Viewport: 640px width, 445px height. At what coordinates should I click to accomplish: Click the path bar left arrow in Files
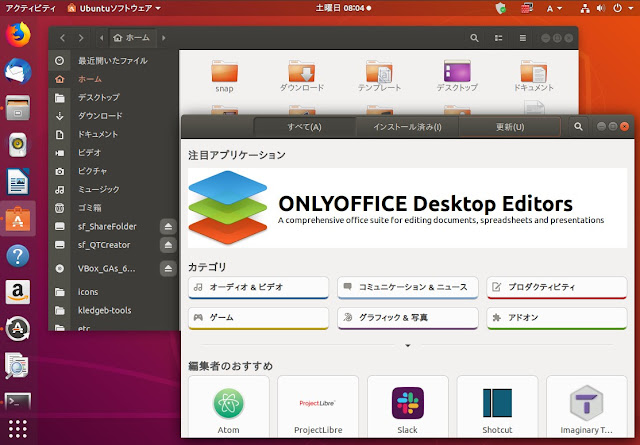pos(101,38)
